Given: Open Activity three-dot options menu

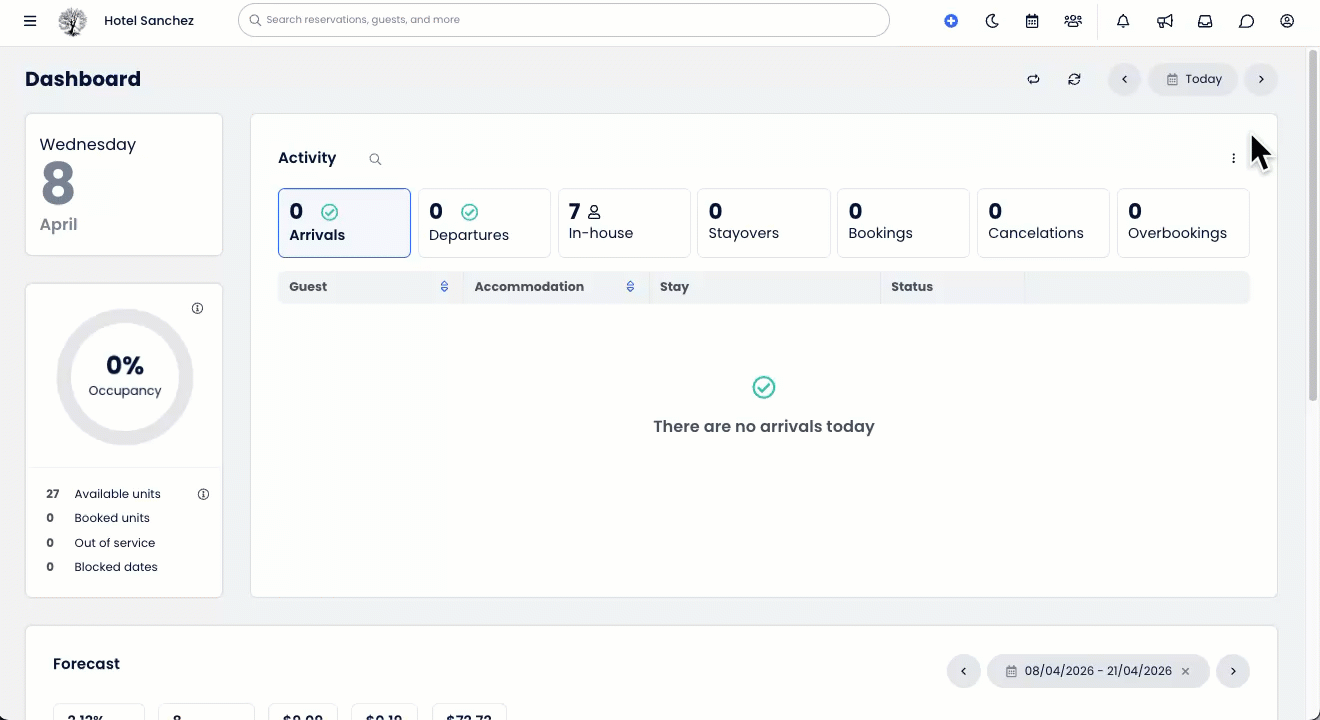Looking at the screenshot, I should pyautogui.click(x=1233, y=158).
